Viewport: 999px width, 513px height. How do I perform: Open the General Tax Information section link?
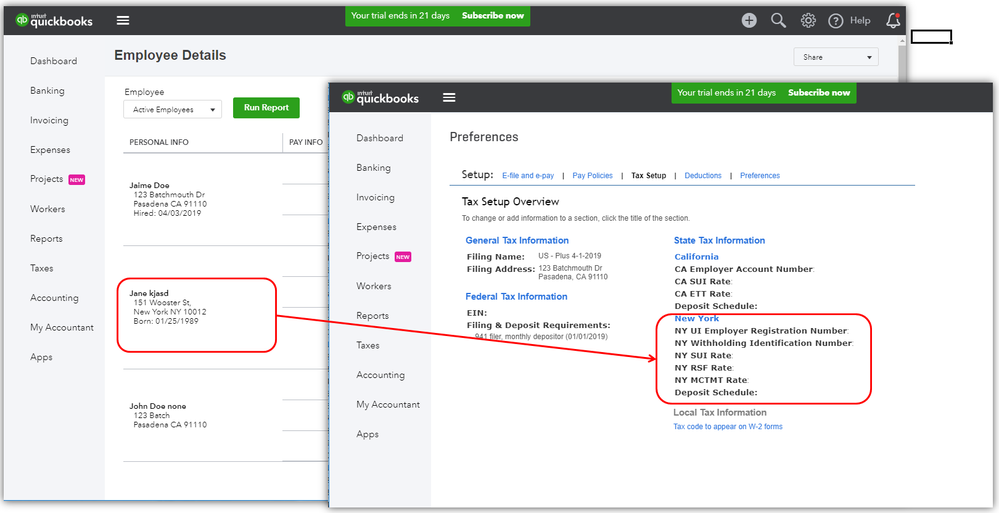pos(517,240)
